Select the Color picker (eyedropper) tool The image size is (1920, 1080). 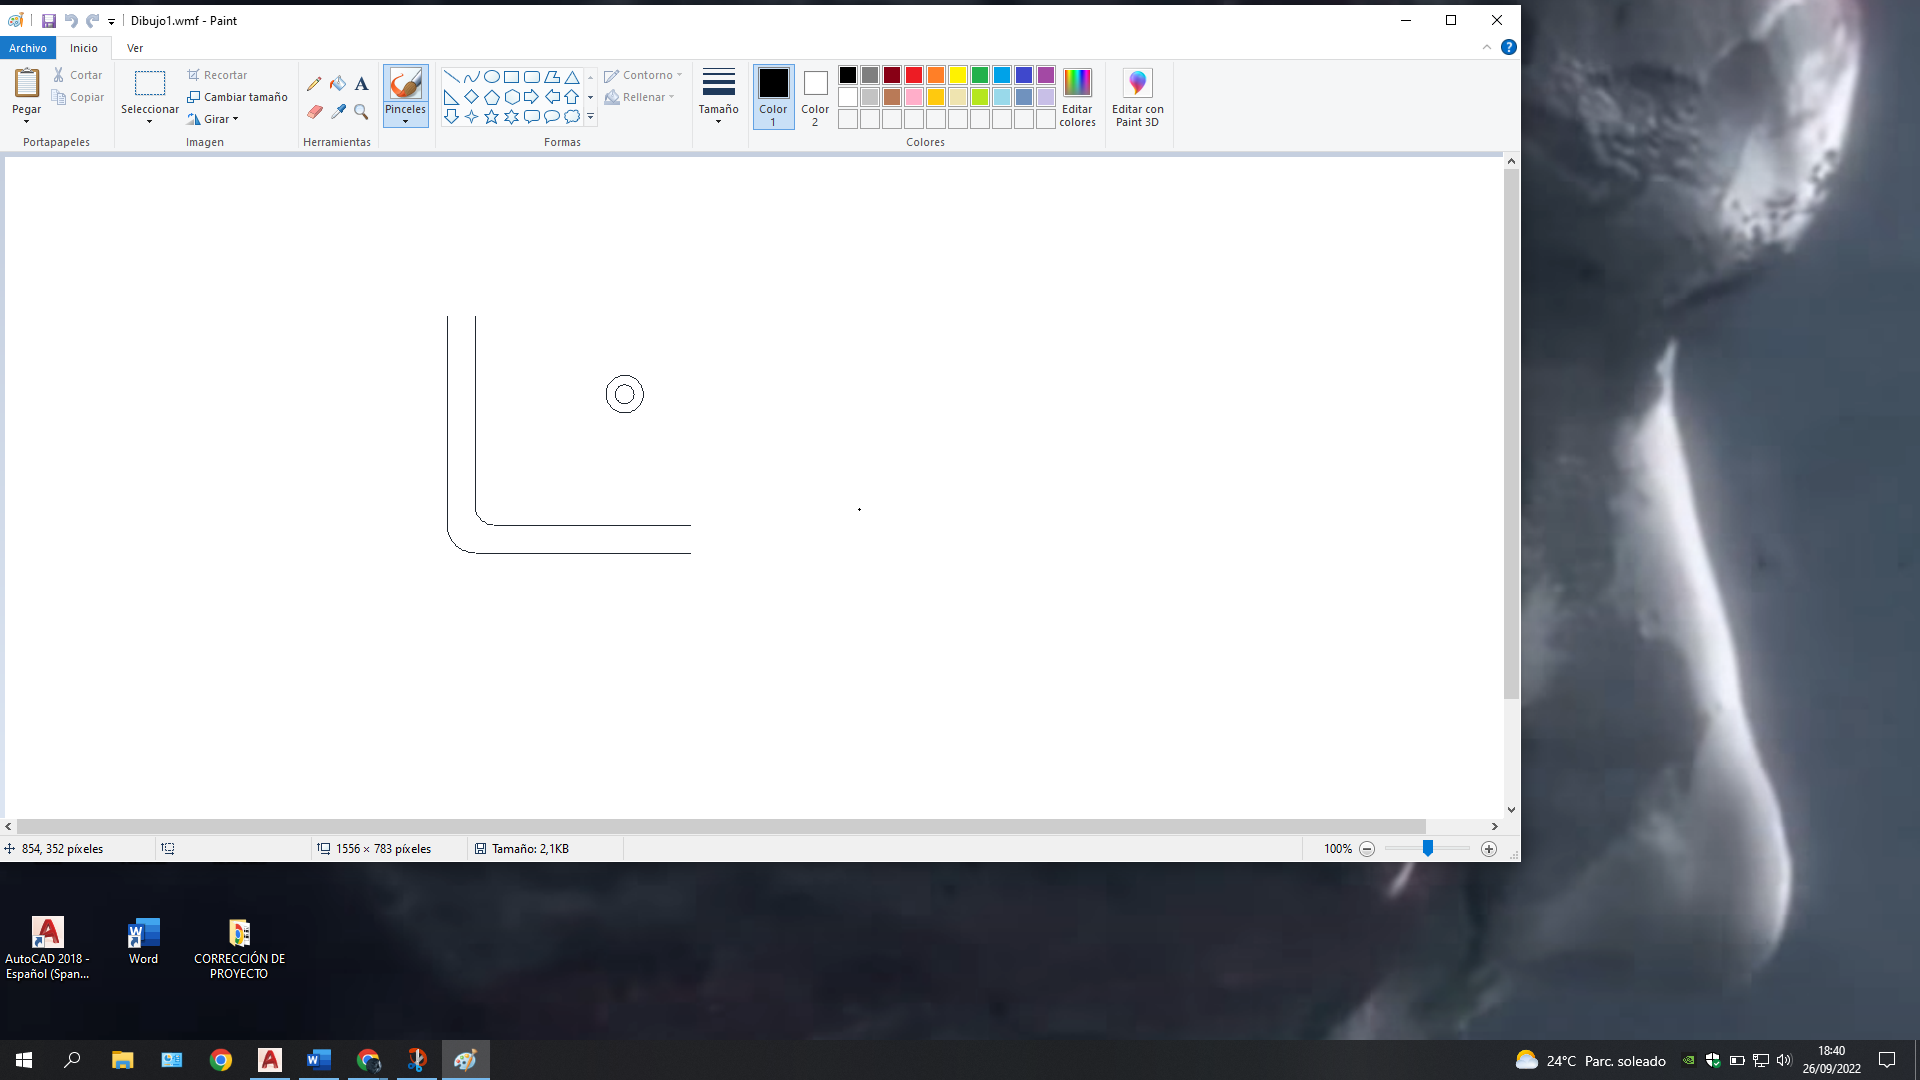[337, 111]
